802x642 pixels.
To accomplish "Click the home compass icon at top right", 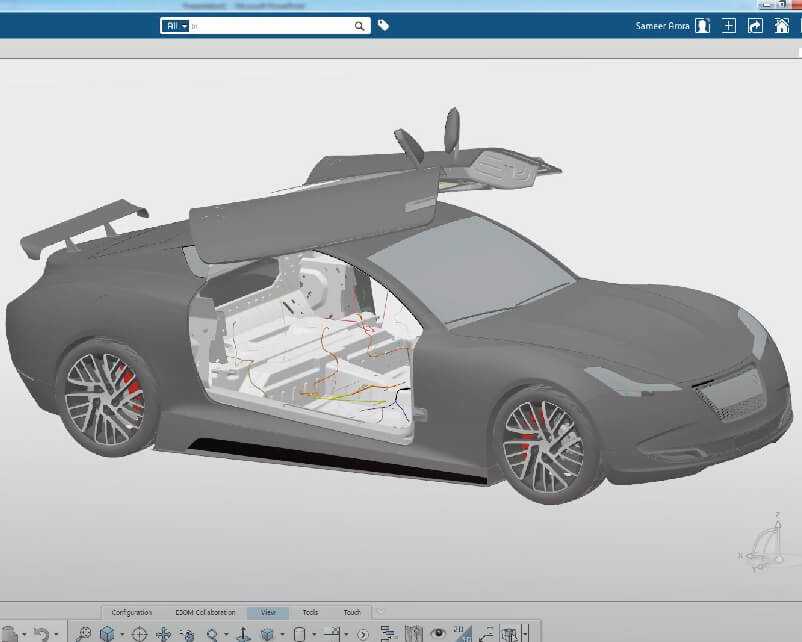I will point(783,25).
